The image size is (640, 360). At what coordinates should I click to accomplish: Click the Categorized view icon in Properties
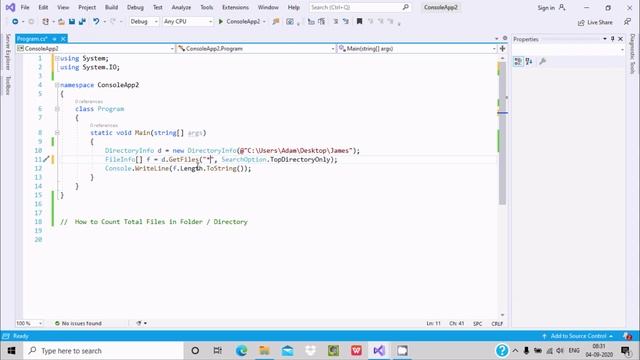tap(518, 61)
